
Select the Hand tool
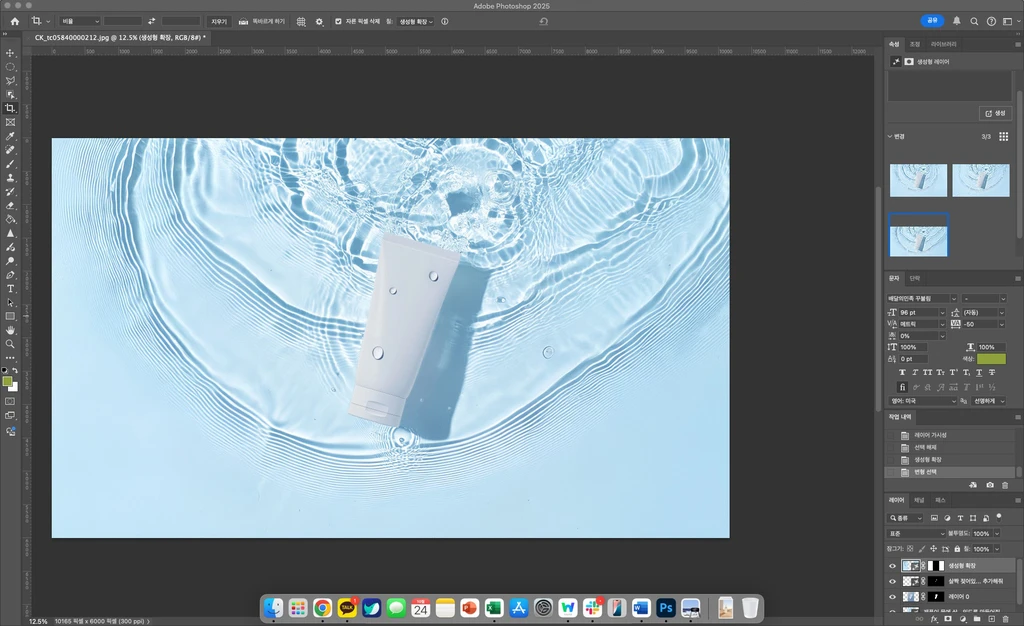click(x=10, y=329)
